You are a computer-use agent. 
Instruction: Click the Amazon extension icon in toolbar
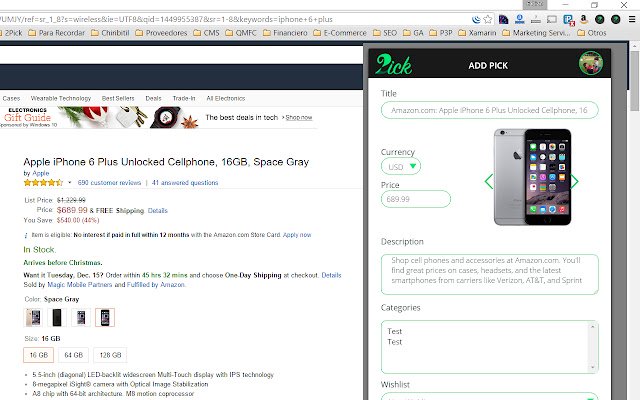(x=584, y=19)
